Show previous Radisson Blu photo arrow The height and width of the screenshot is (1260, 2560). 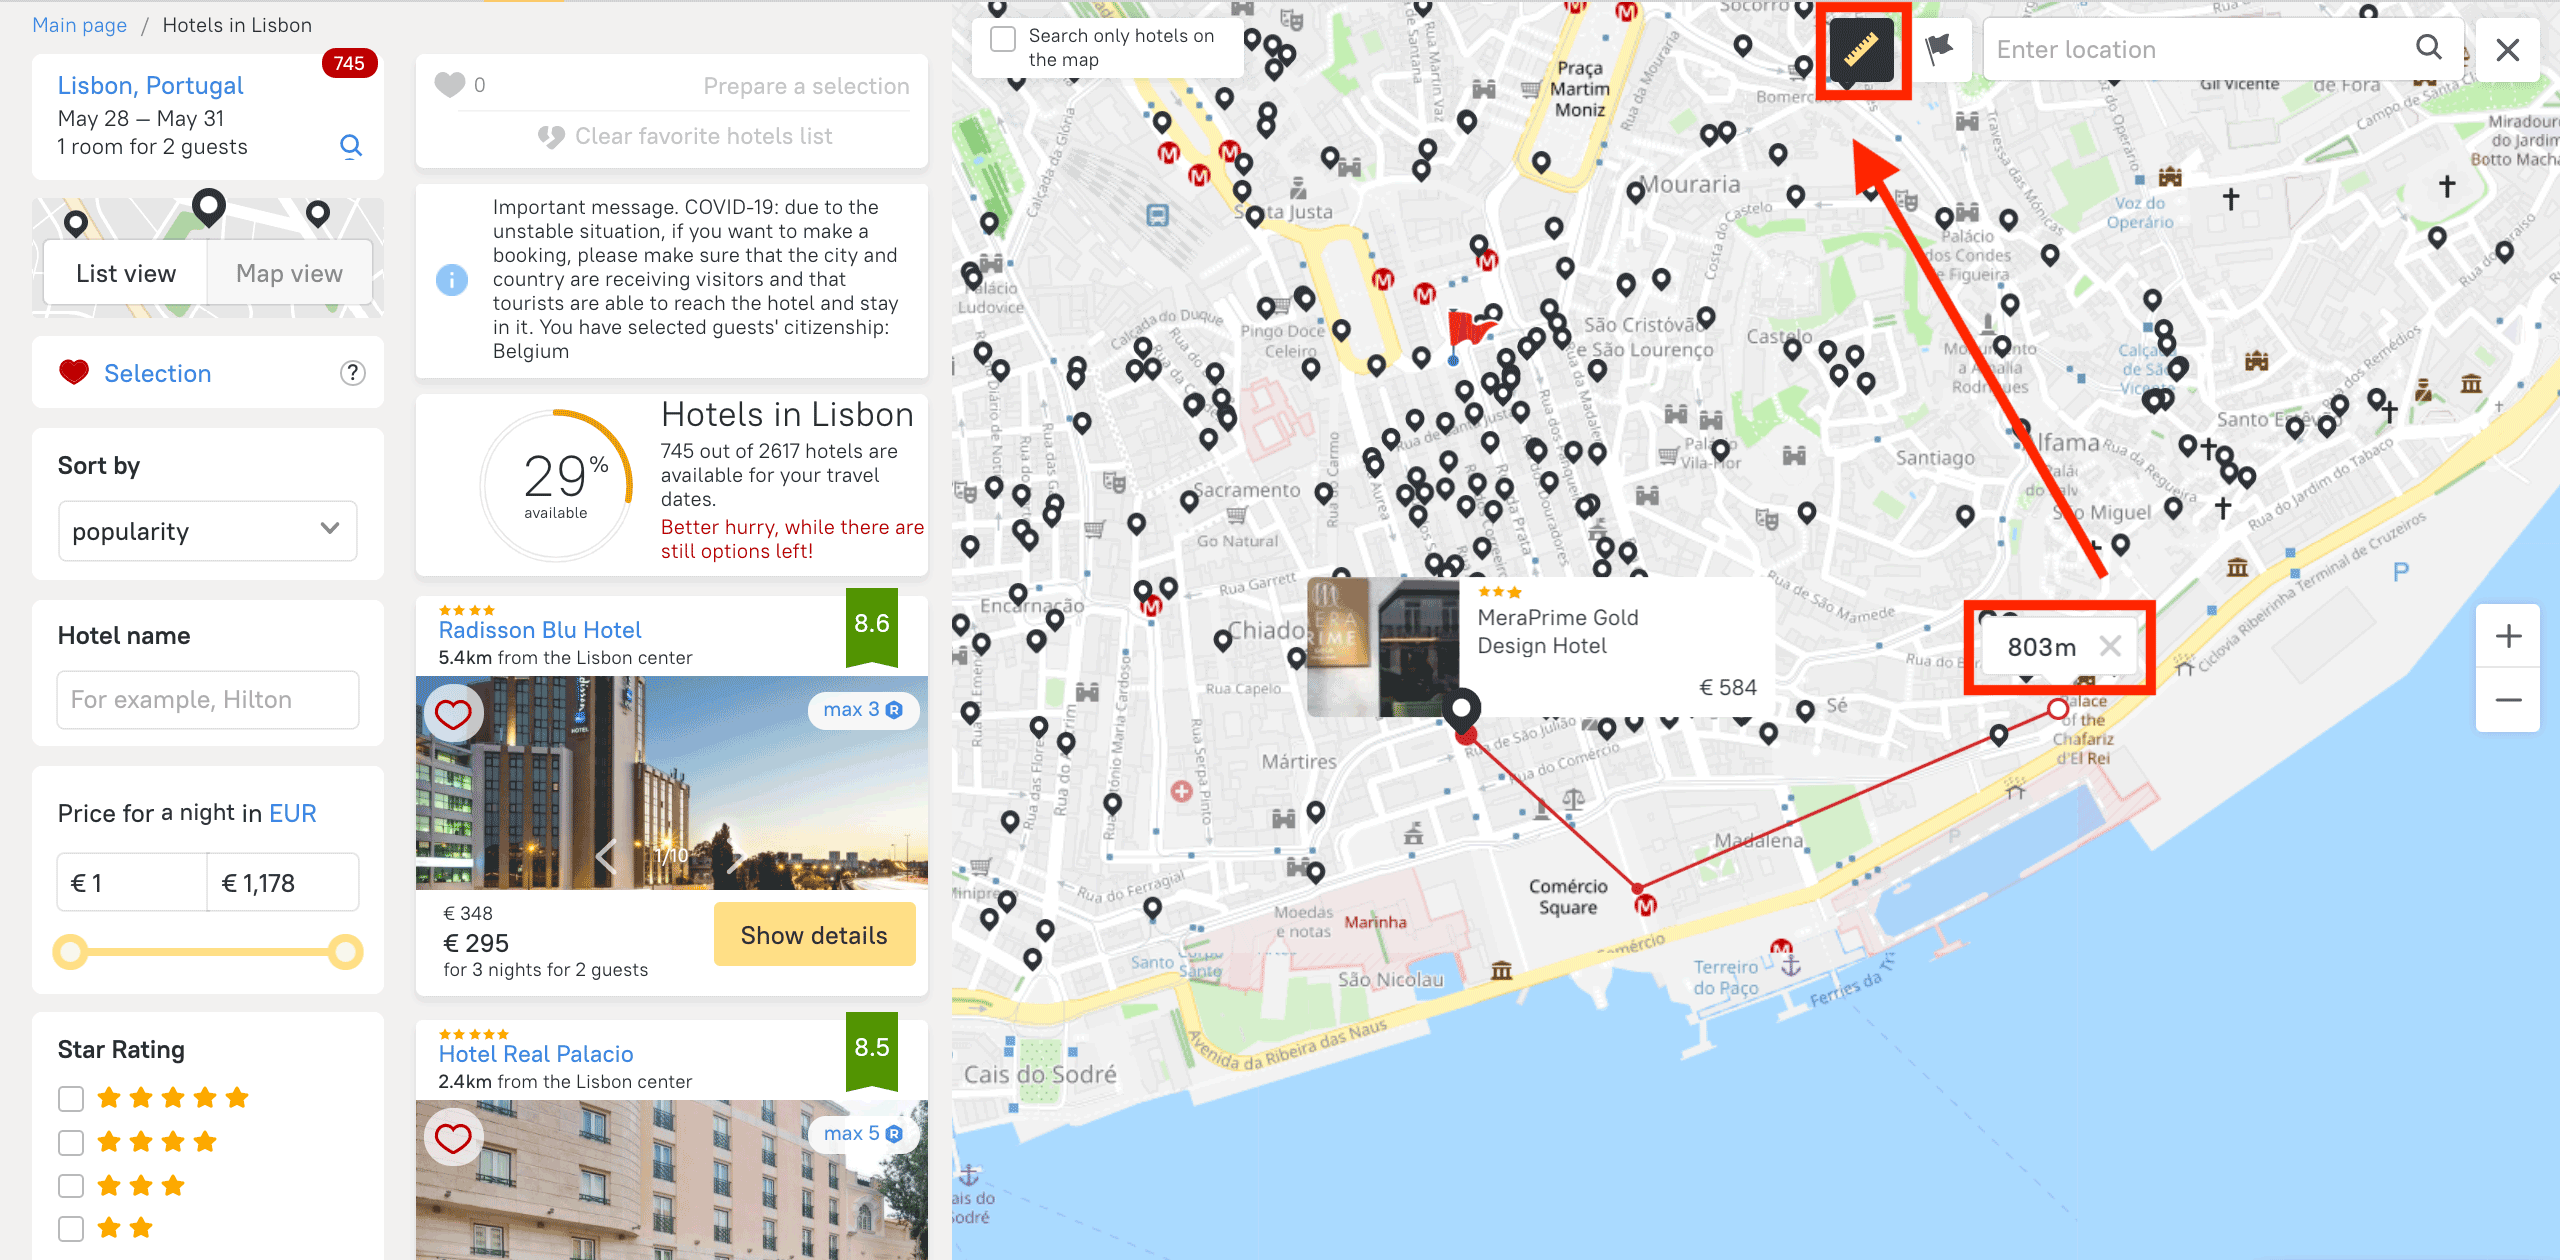[x=606, y=857]
